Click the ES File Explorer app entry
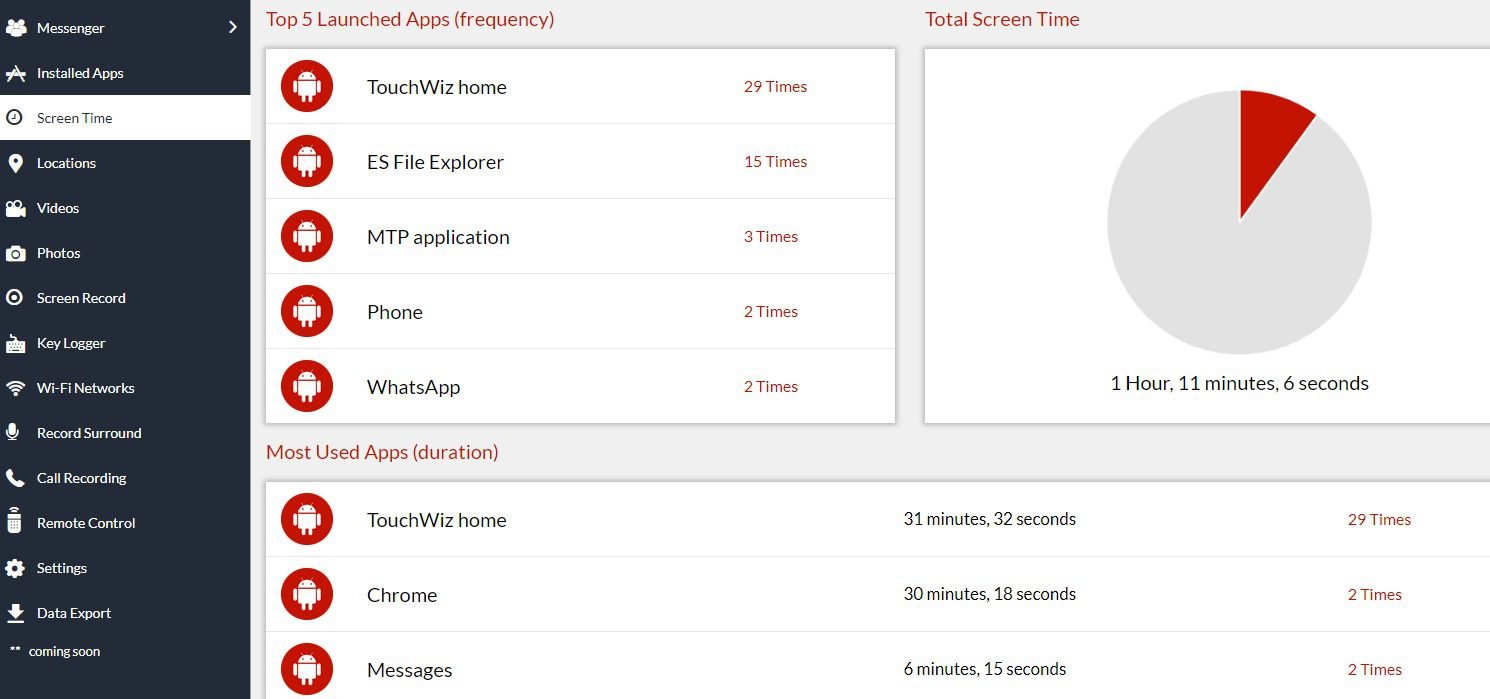 pyautogui.click(x=435, y=162)
